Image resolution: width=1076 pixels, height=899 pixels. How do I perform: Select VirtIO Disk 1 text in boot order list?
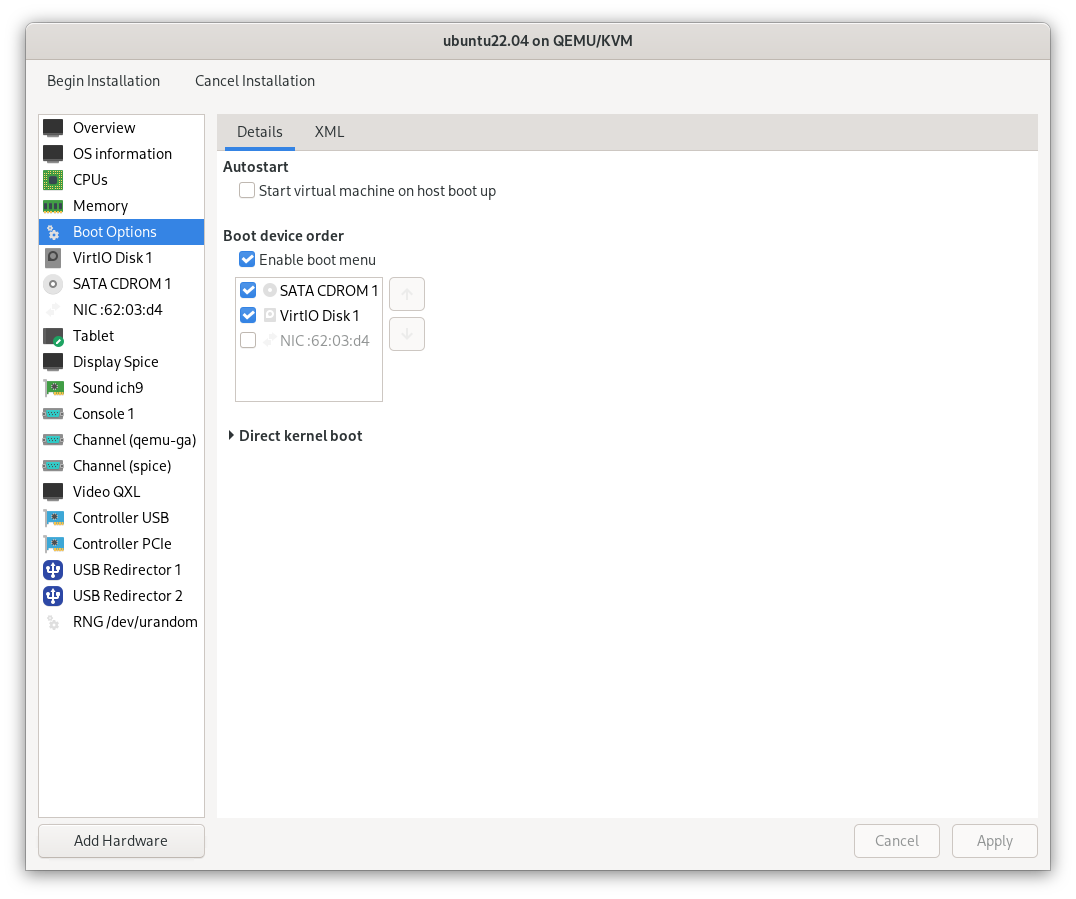(x=319, y=316)
